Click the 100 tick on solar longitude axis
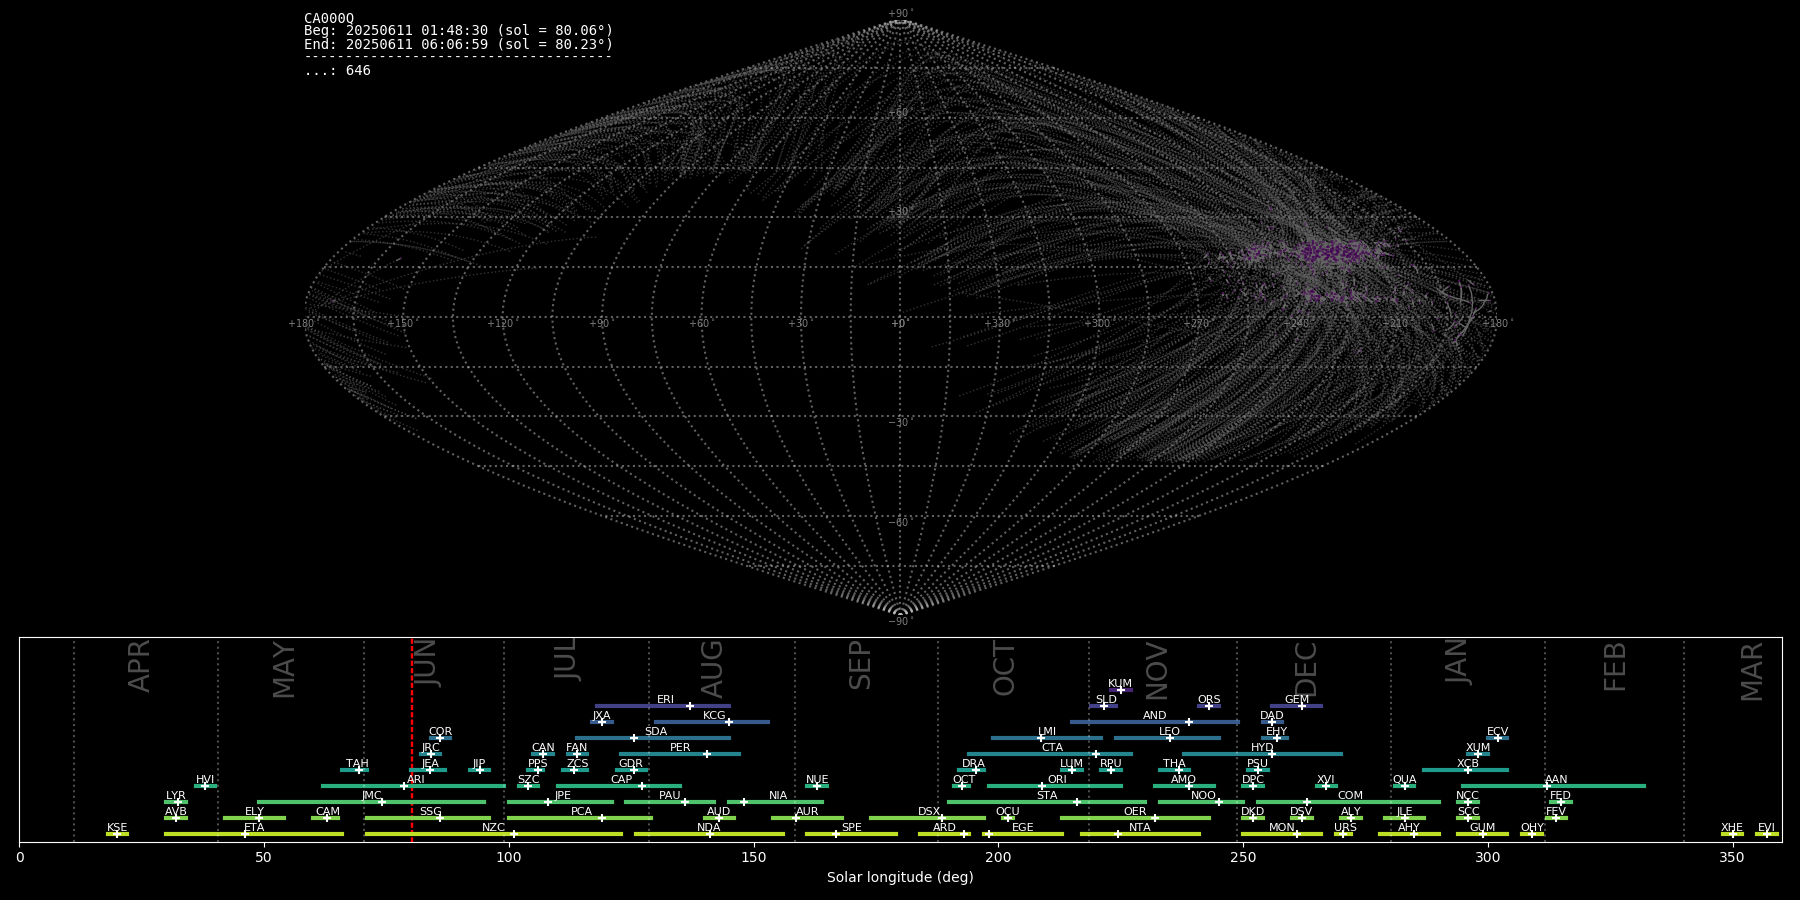Viewport: 1800px width, 900px height. (509, 857)
